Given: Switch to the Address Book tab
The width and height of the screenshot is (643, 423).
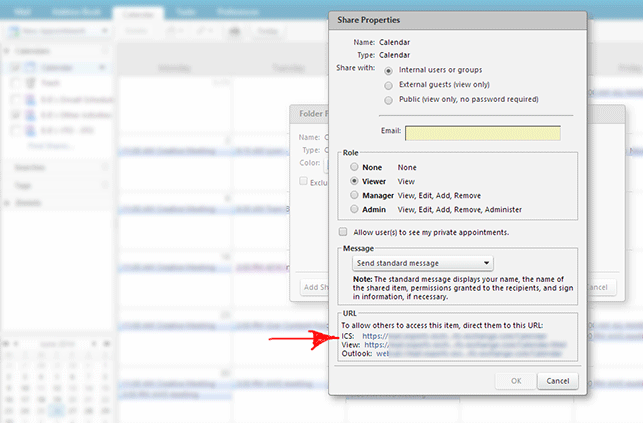Looking at the screenshot, I should click(x=76, y=12).
